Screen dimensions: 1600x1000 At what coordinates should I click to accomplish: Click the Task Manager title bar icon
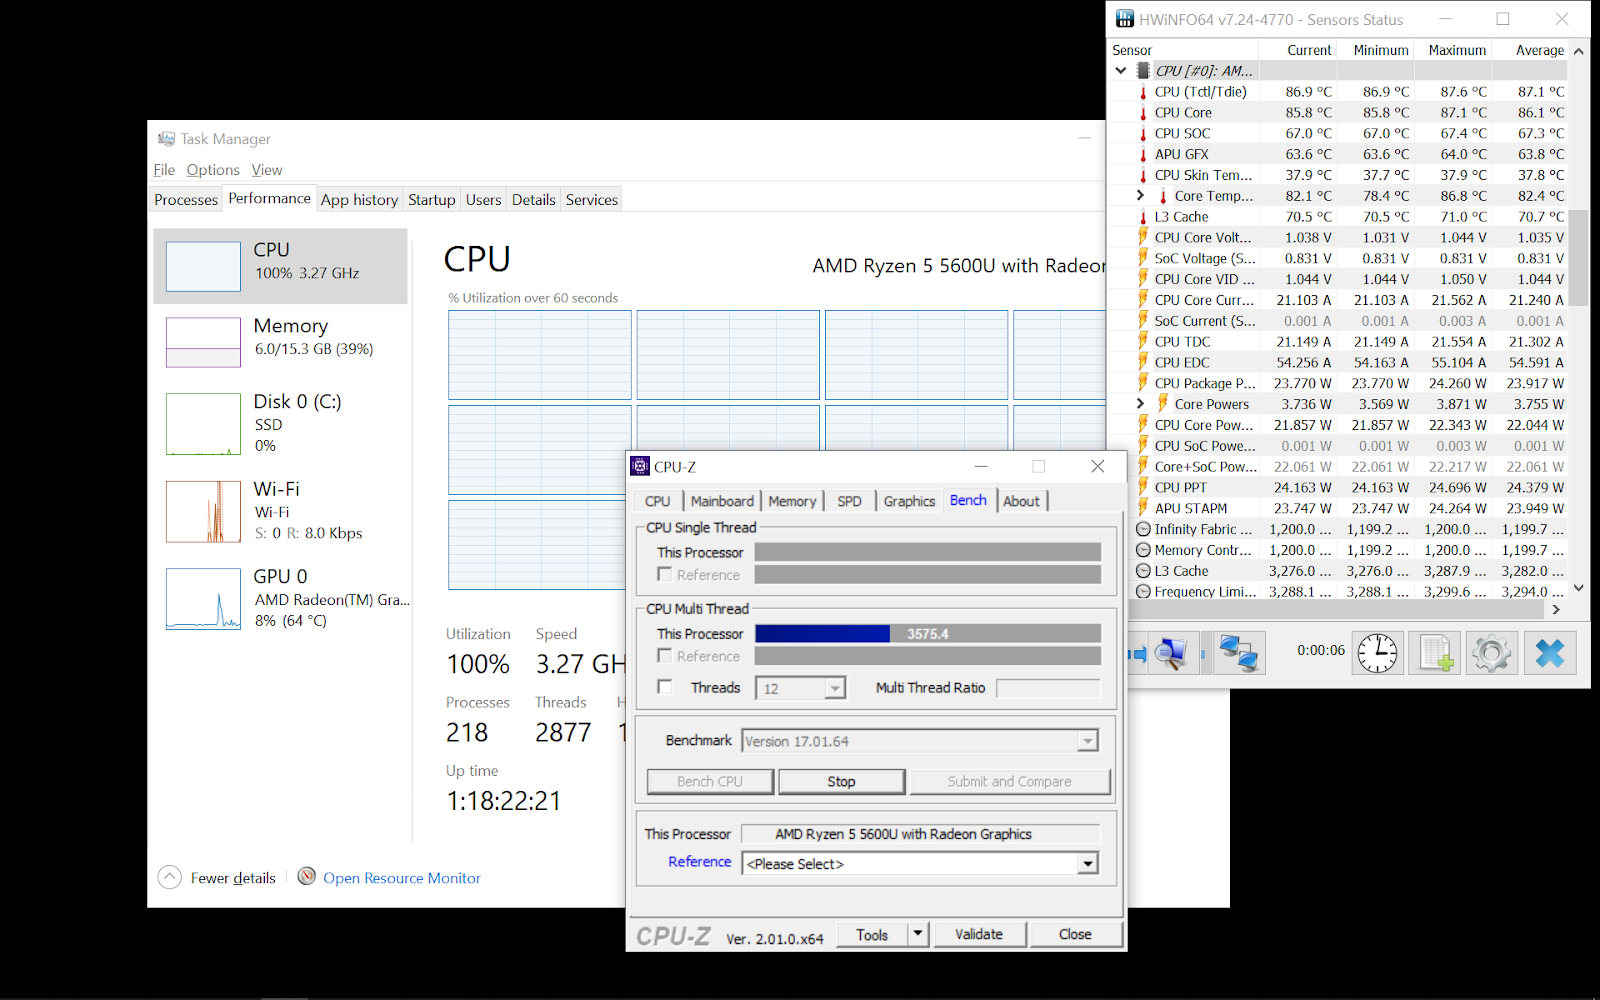pos(166,139)
